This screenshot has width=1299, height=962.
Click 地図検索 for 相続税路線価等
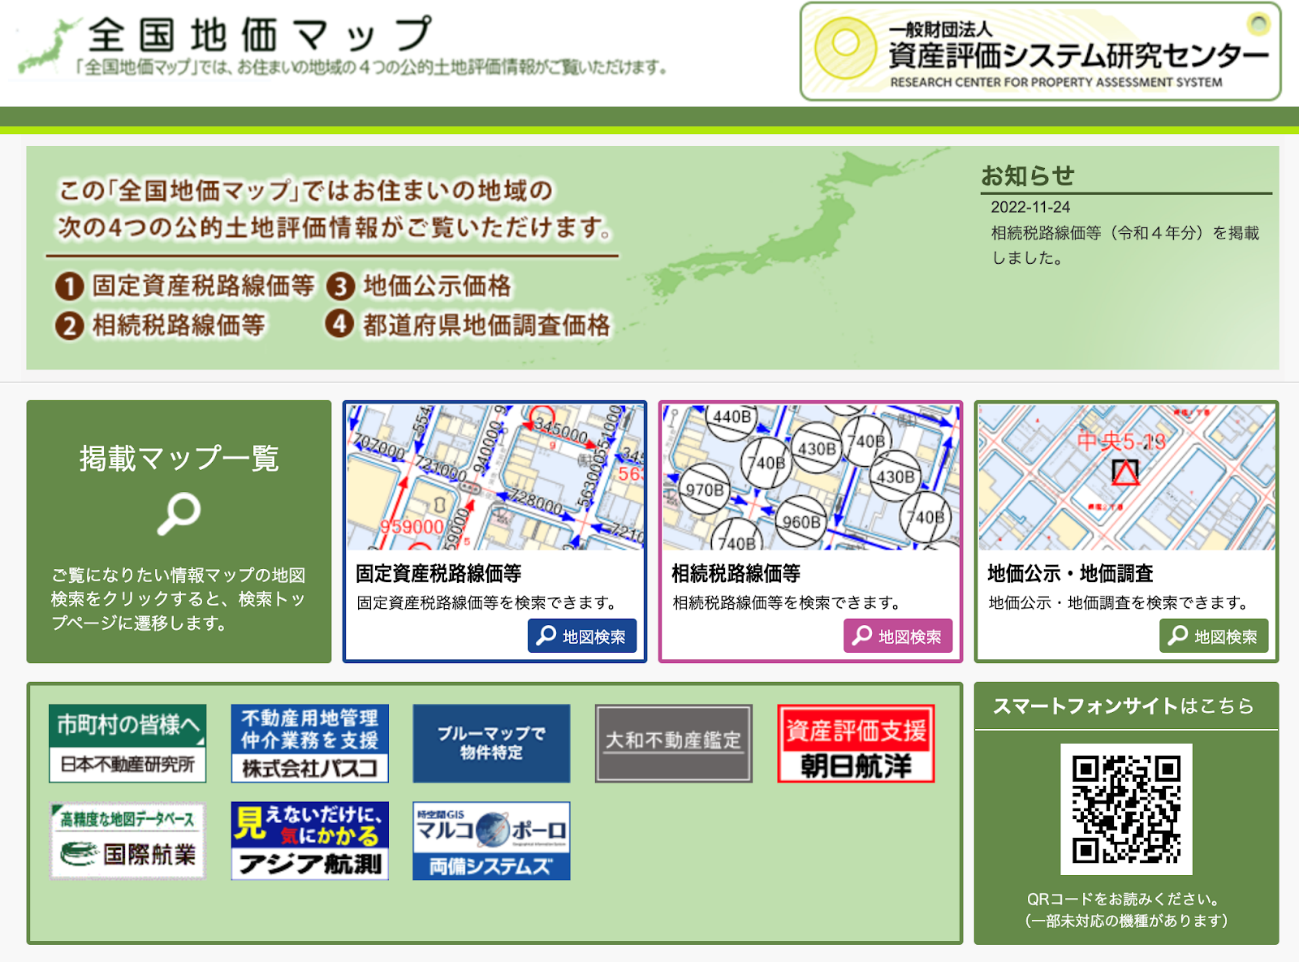pyautogui.click(x=898, y=636)
